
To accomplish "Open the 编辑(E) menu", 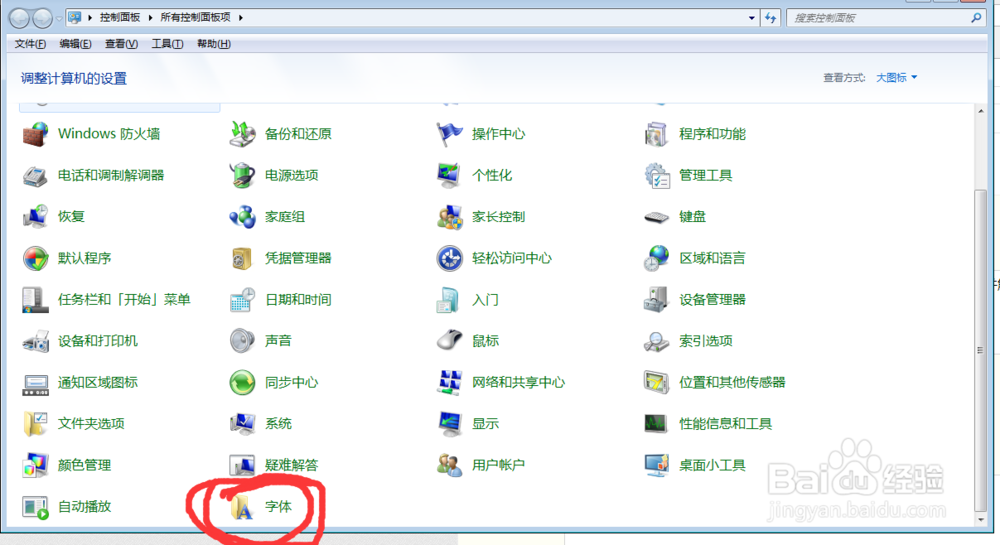I will [75, 44].
